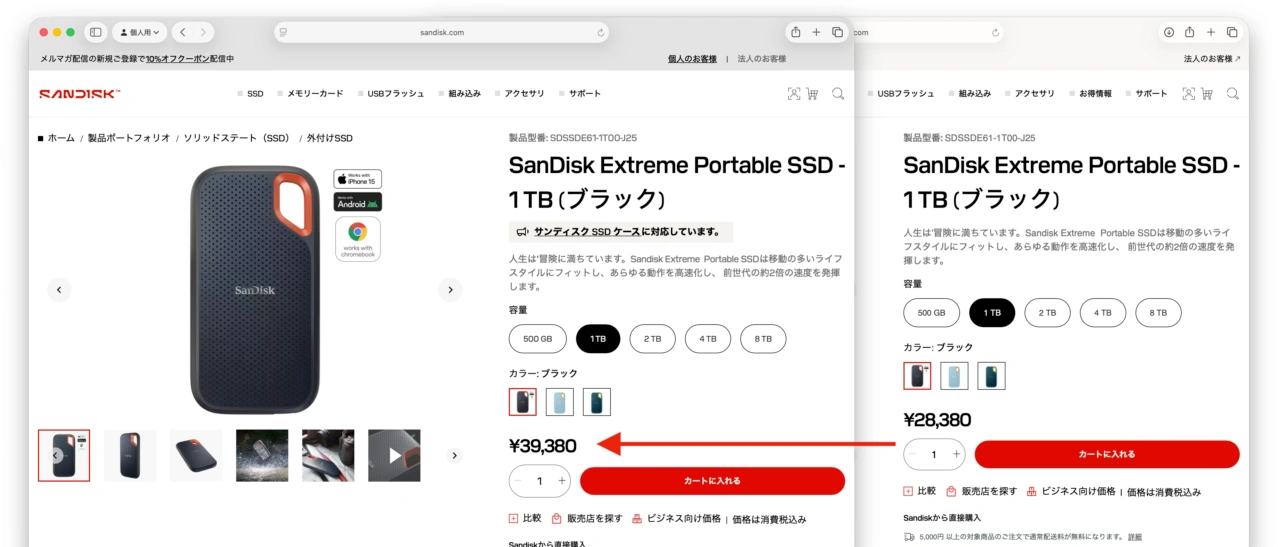Open site search in rear window header
The image size is (1280, 547).
(1232, 93)
